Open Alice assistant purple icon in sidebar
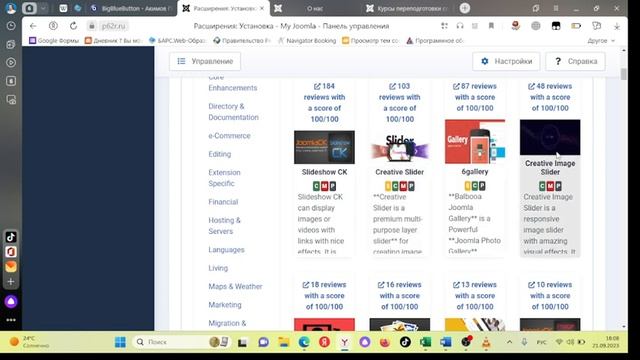Viewport: 640px width, 360px height. (x=11, y=301)
